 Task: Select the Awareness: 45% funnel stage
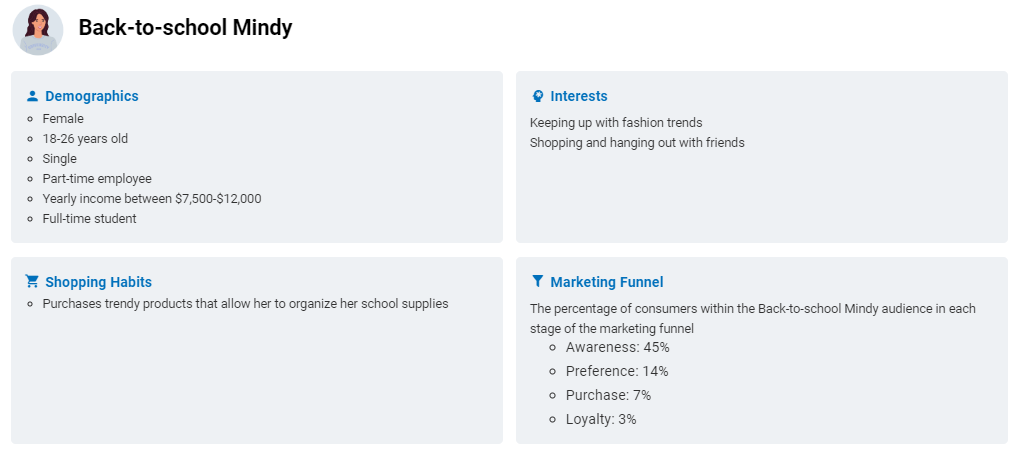[x=617, y=347]
